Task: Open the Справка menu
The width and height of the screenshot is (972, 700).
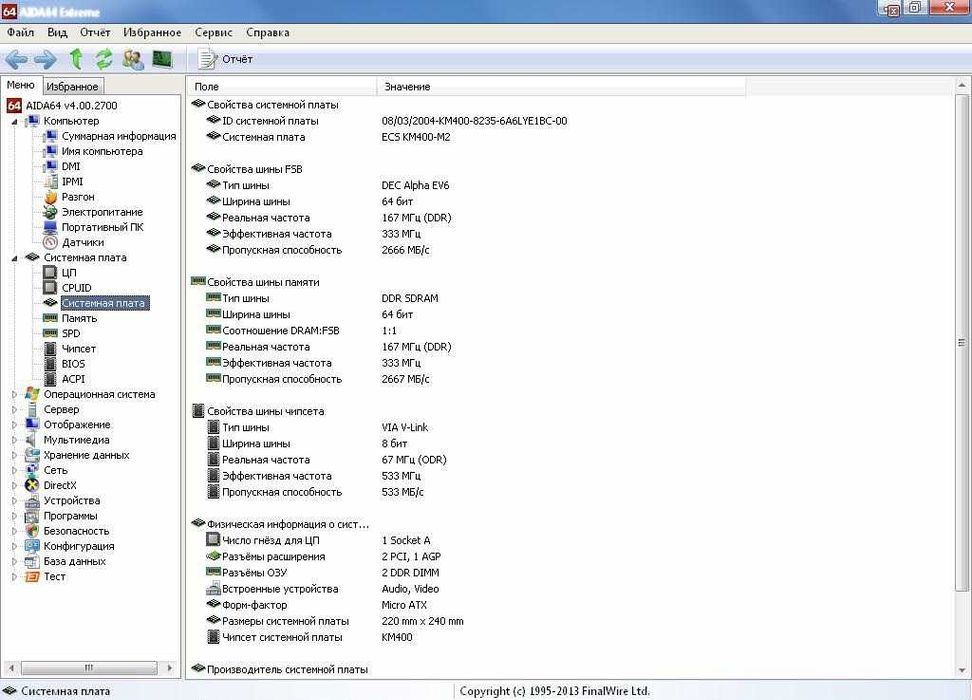Action: [267, 32]
